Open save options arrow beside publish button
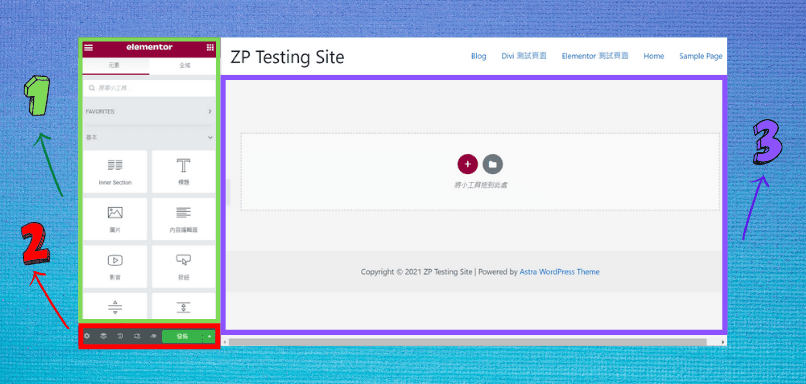The height and width of the screenshot is (384, 806). pyautogui.click(x=209, y=336)
